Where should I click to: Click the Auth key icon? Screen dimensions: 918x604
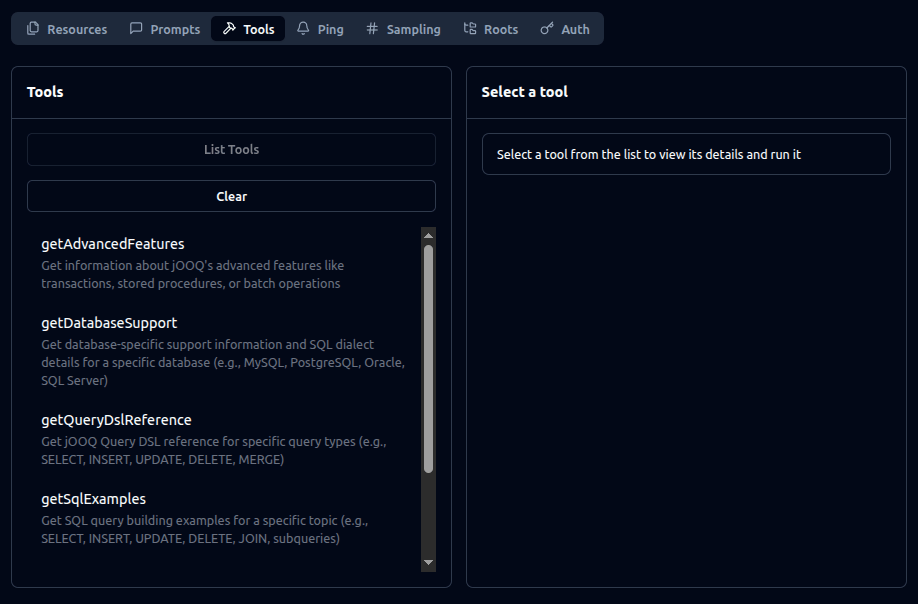547,29
